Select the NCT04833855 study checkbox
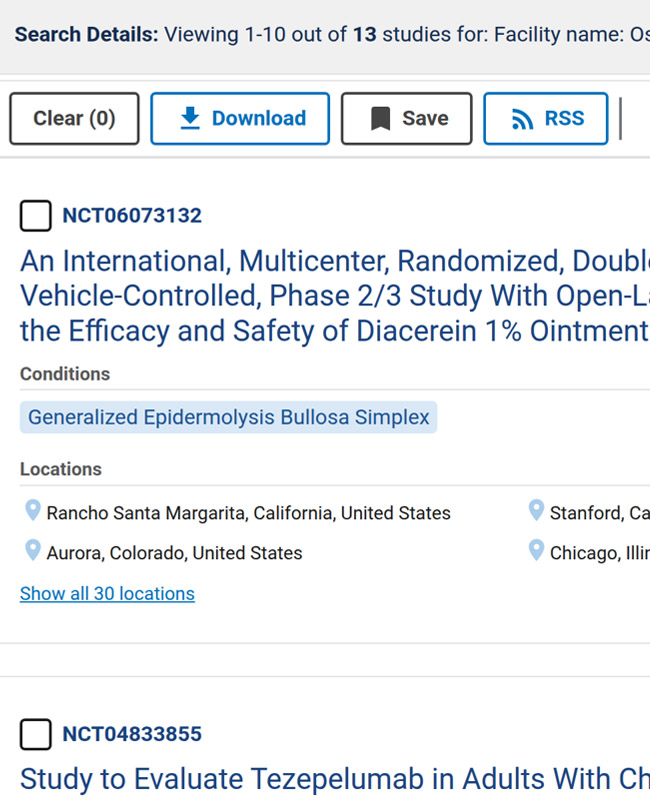 36,734
